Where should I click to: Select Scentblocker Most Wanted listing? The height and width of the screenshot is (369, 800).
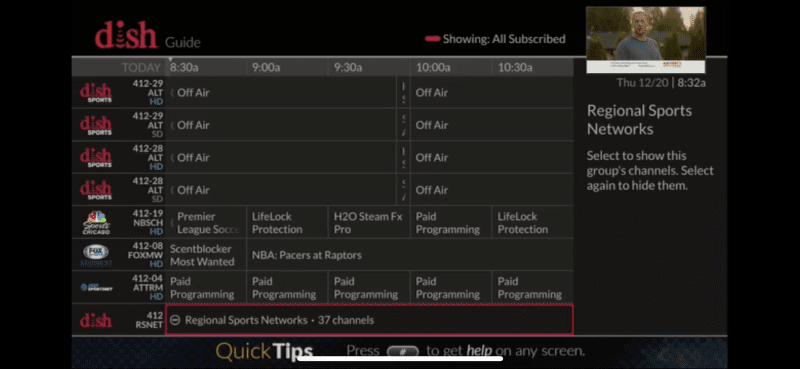click(x=206, y=255)
